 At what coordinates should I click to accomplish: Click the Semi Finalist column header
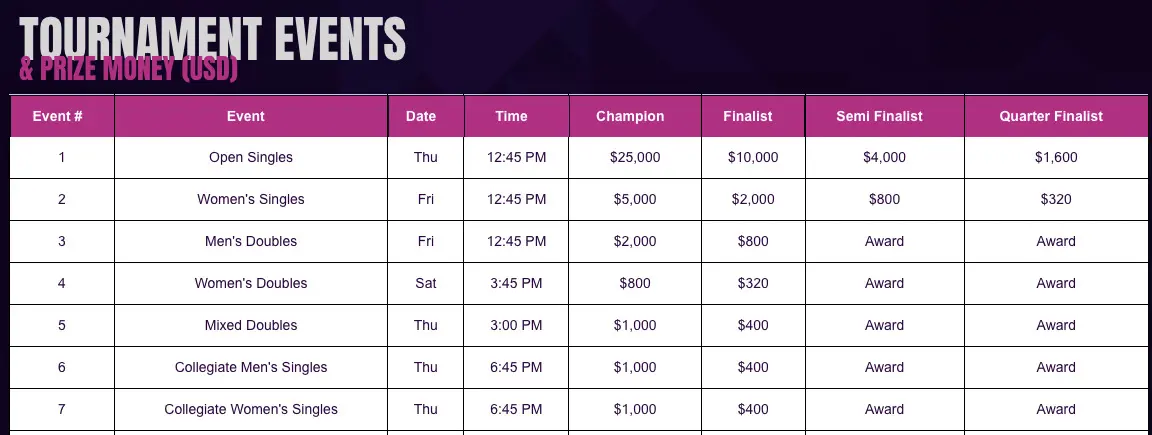coord(879,116)
